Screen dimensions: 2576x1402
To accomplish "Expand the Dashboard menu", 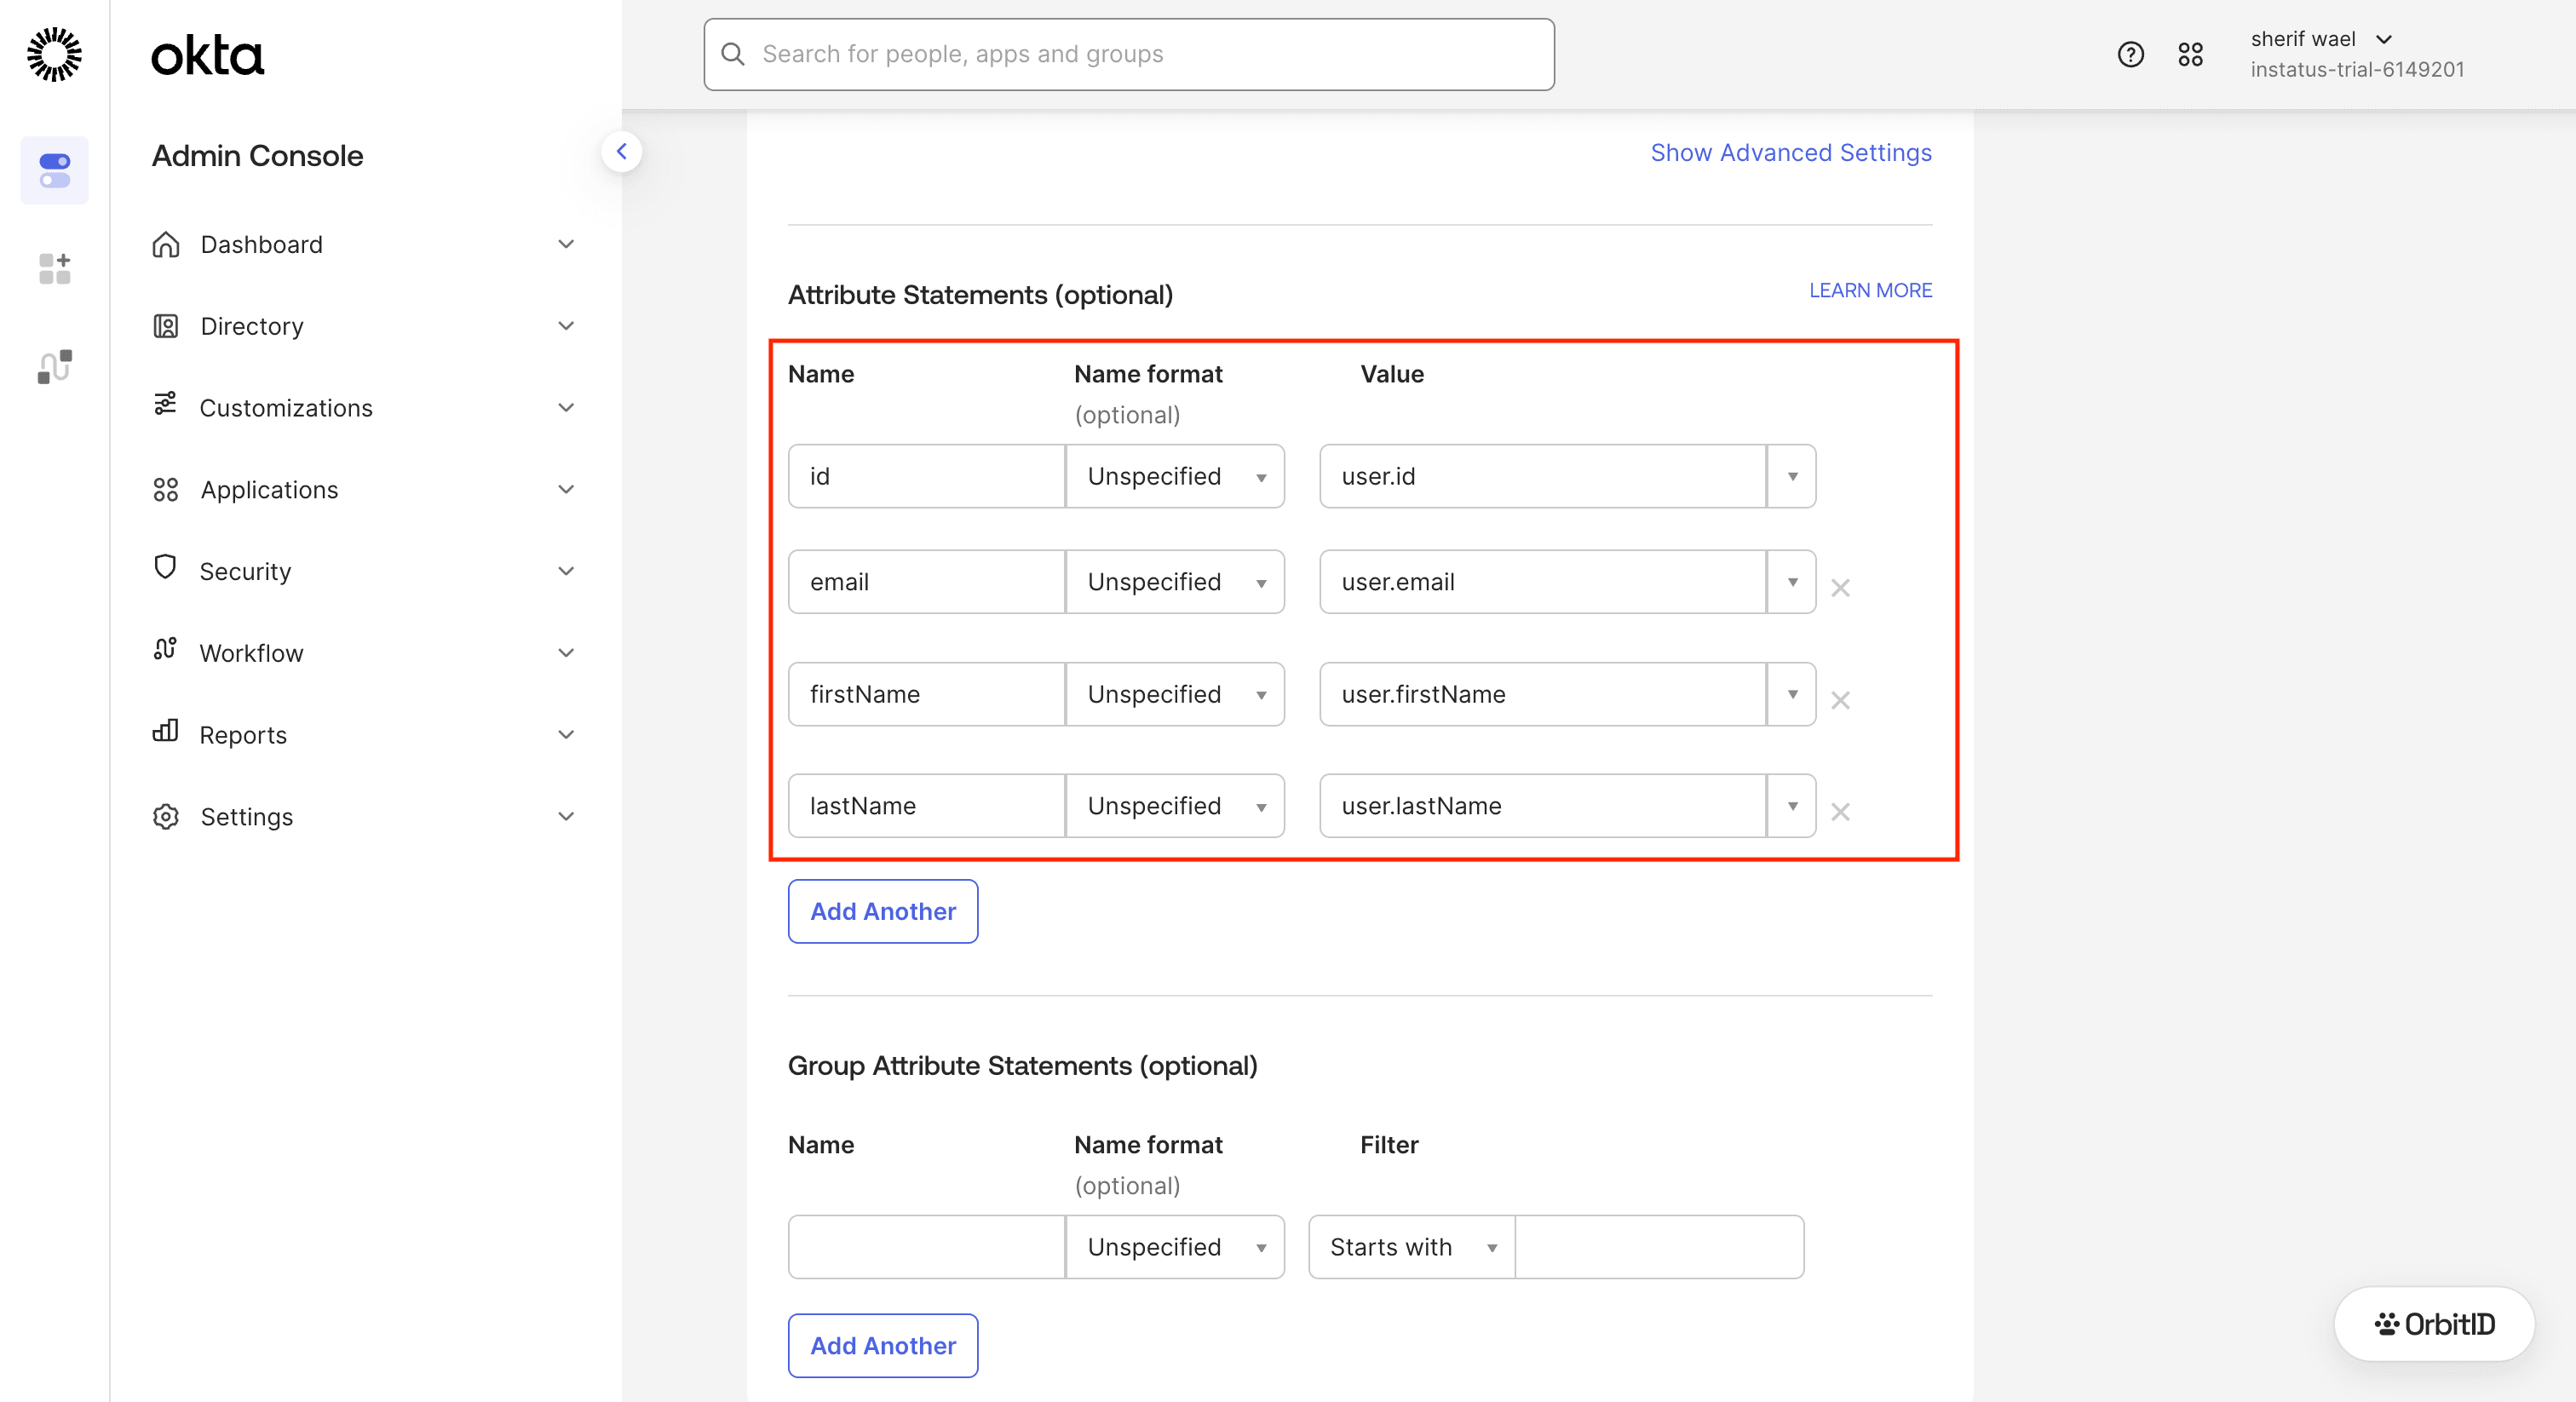I will [x=566, y=244].
